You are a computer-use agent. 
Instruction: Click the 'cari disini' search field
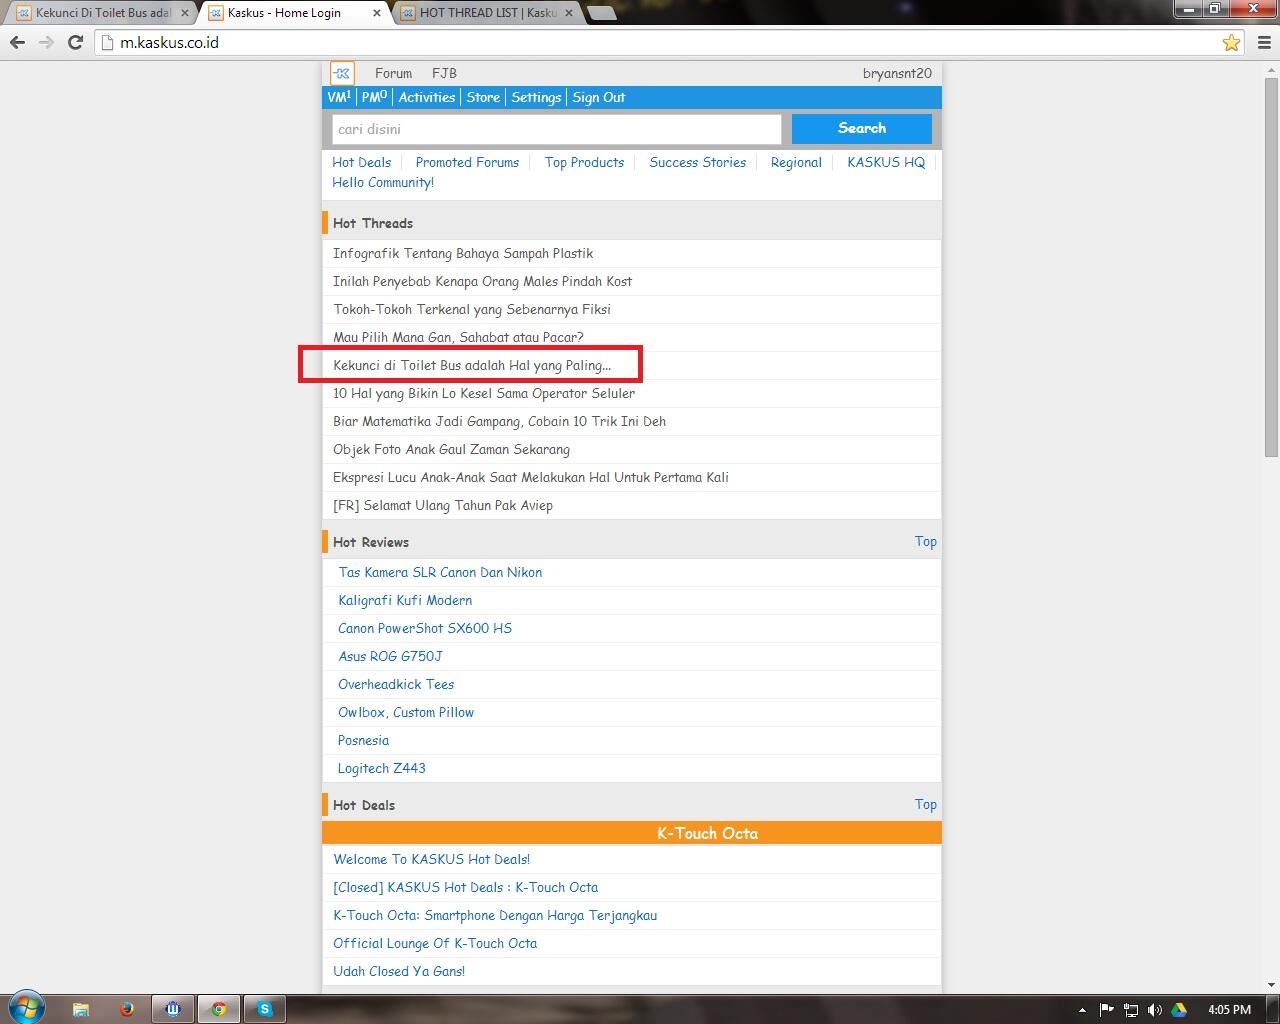556,129
